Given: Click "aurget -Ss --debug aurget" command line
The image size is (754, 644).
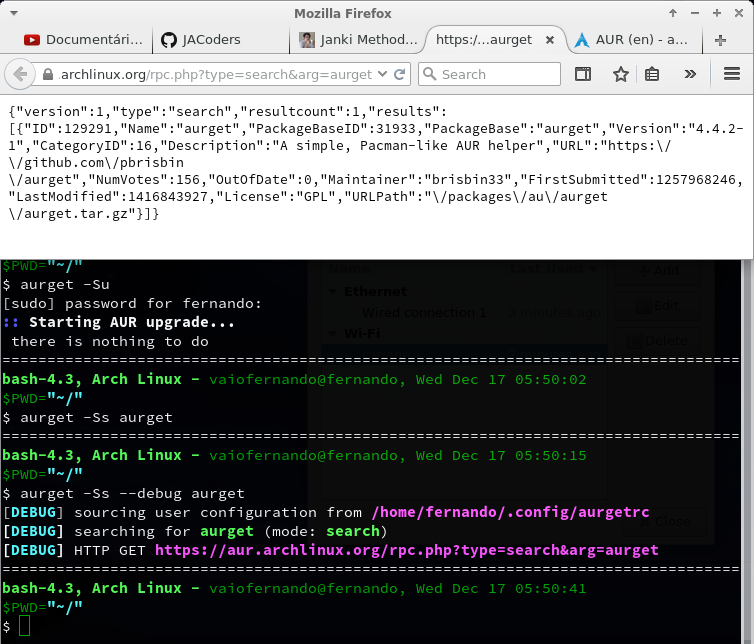Looking at the screenshot, I should tap(132, 493).
